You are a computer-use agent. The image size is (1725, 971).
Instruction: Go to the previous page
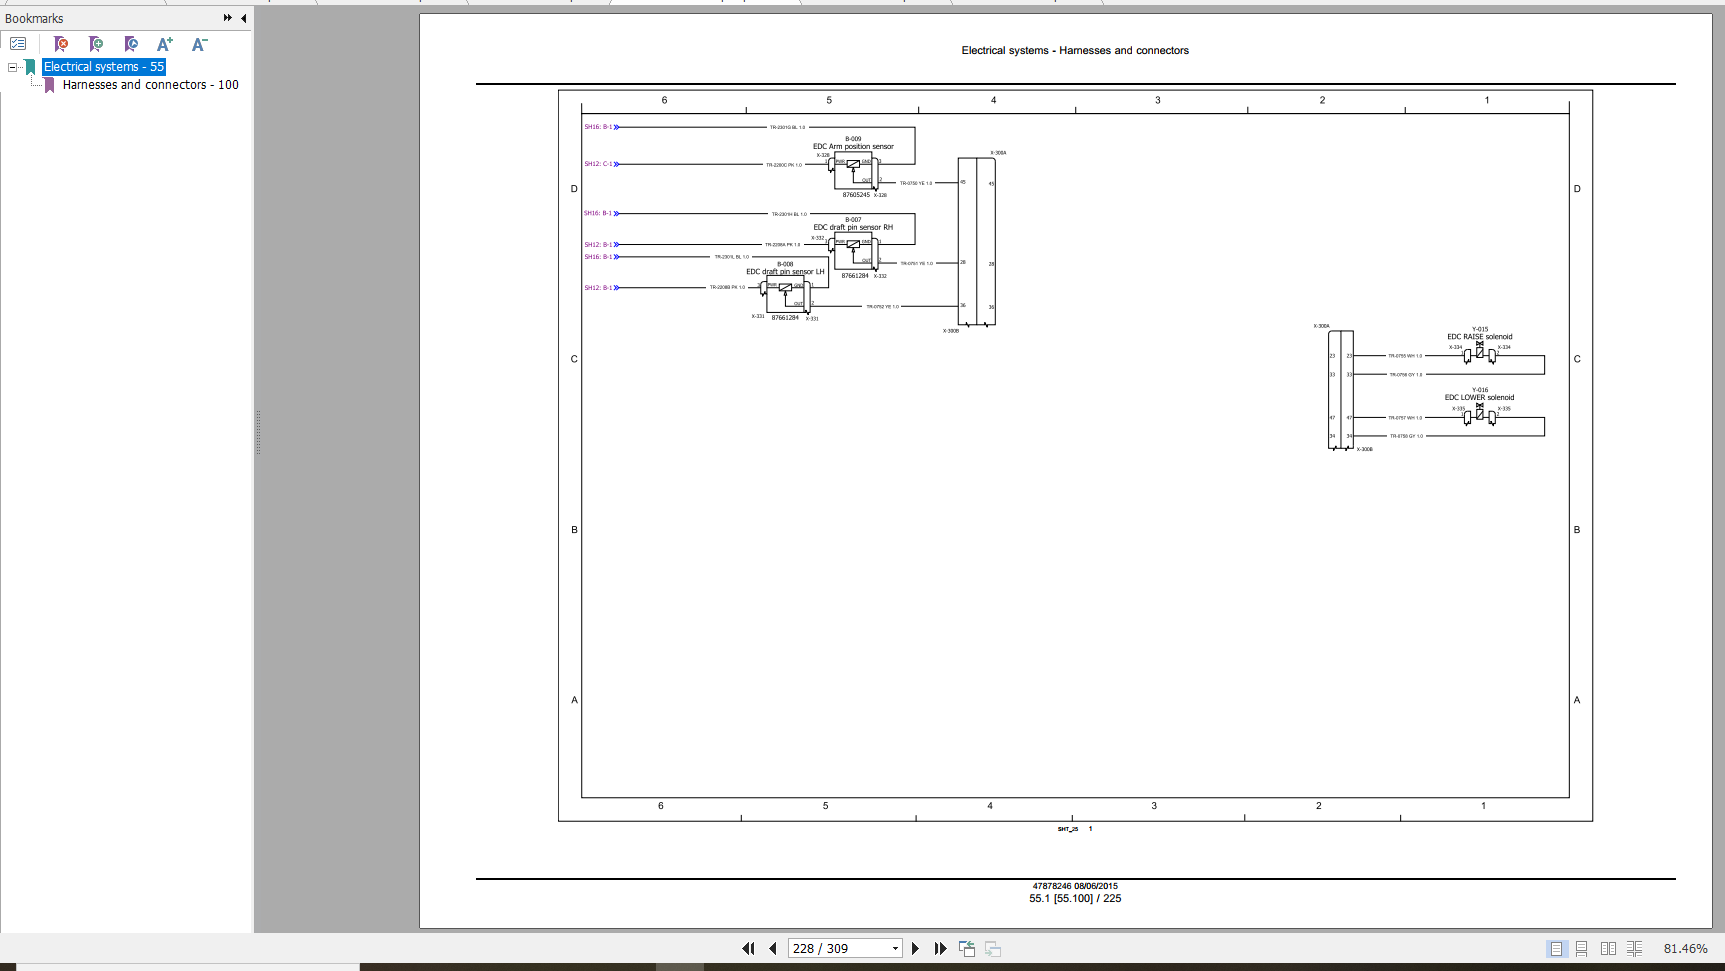tap(773, 948)
